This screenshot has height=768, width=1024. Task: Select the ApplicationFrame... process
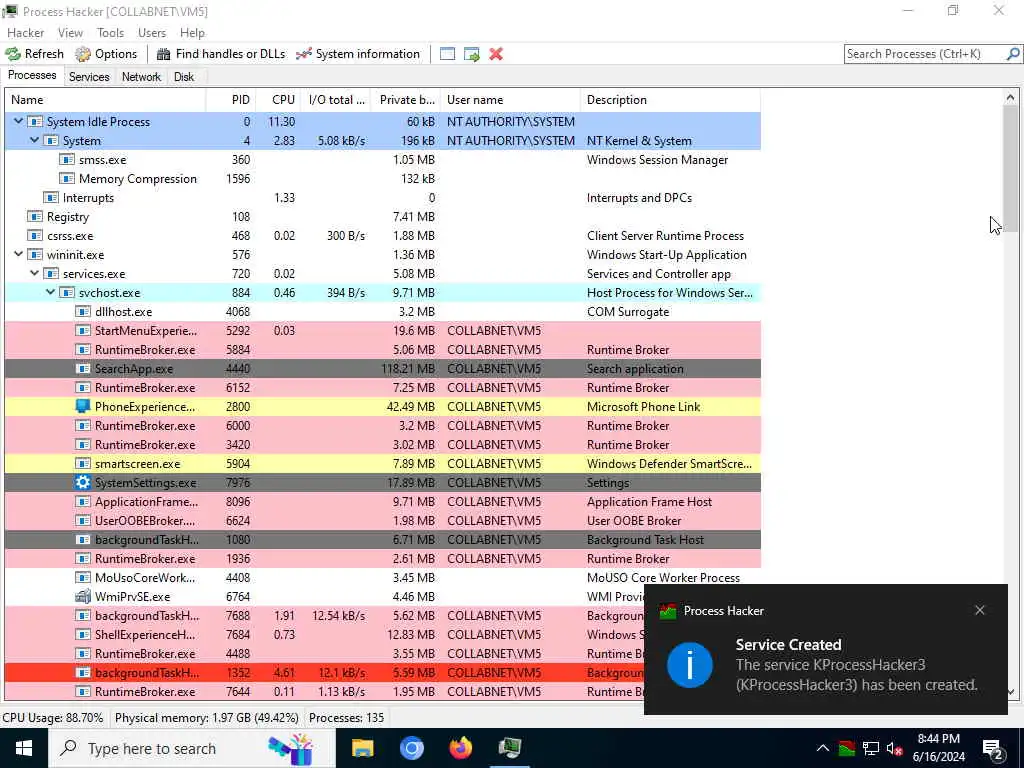tap(383, 502)
